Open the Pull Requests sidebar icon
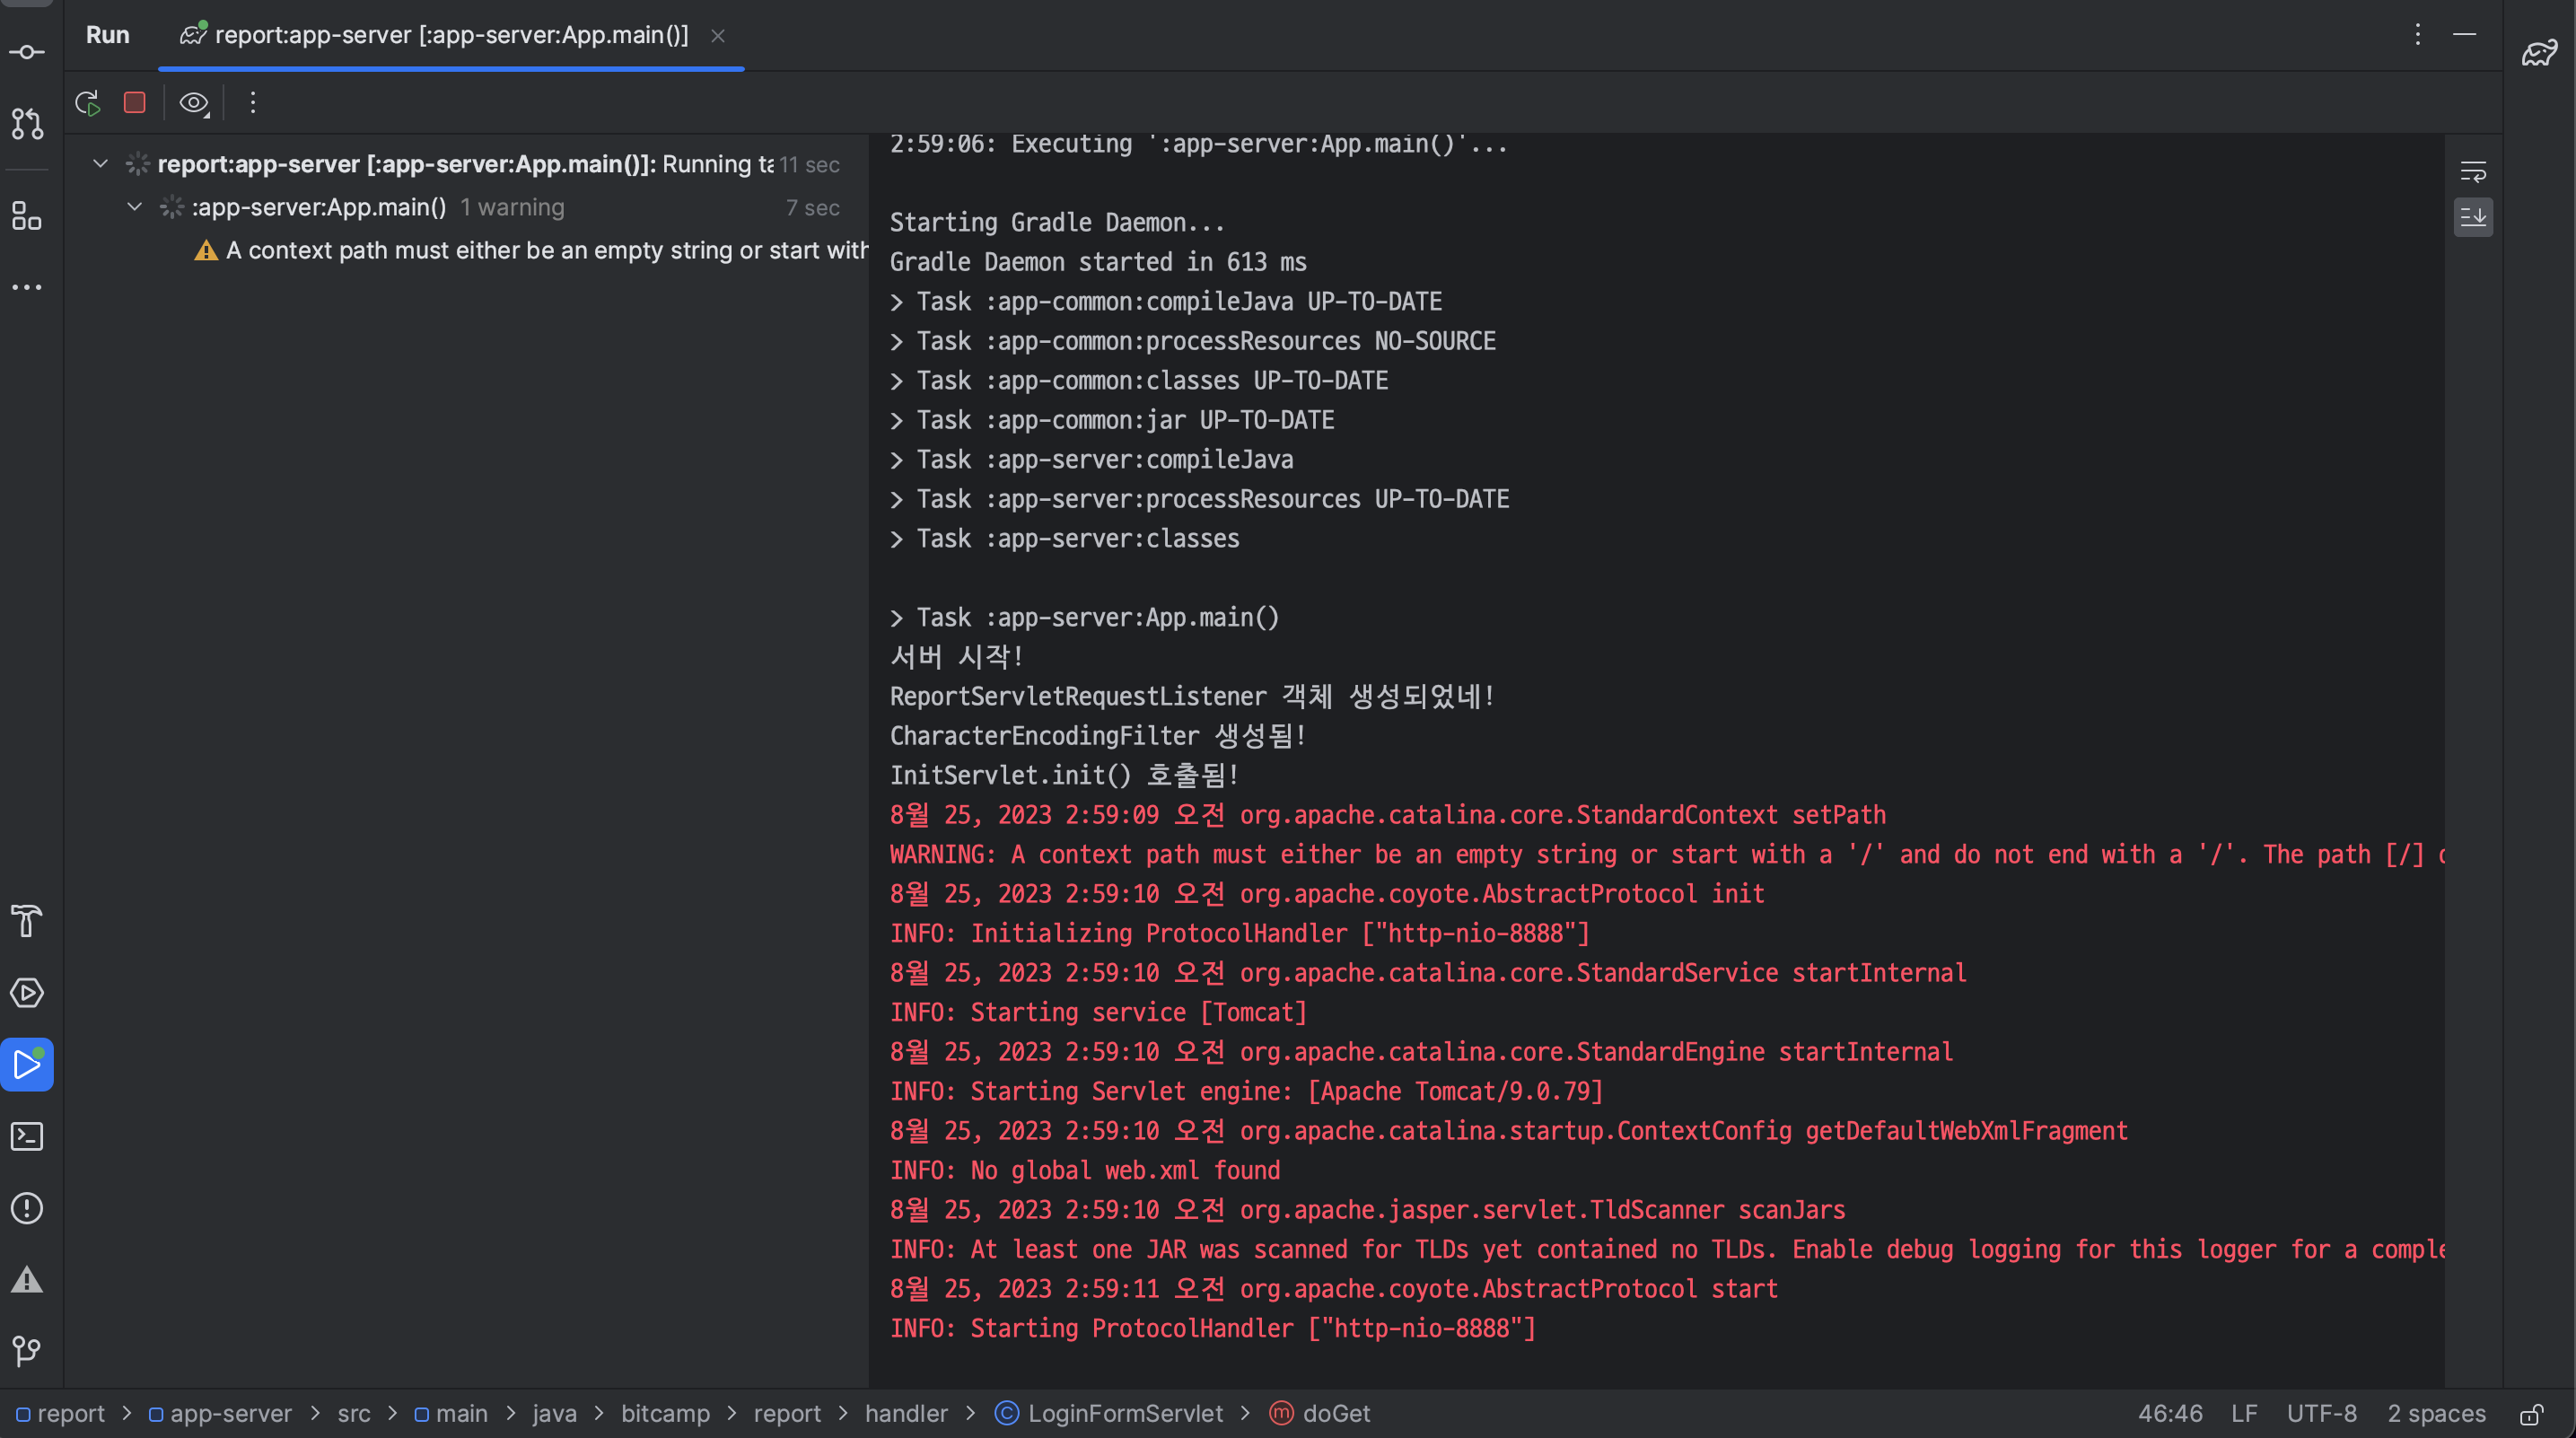This screenshot has height=1438, width=2576. pos(27,124)
